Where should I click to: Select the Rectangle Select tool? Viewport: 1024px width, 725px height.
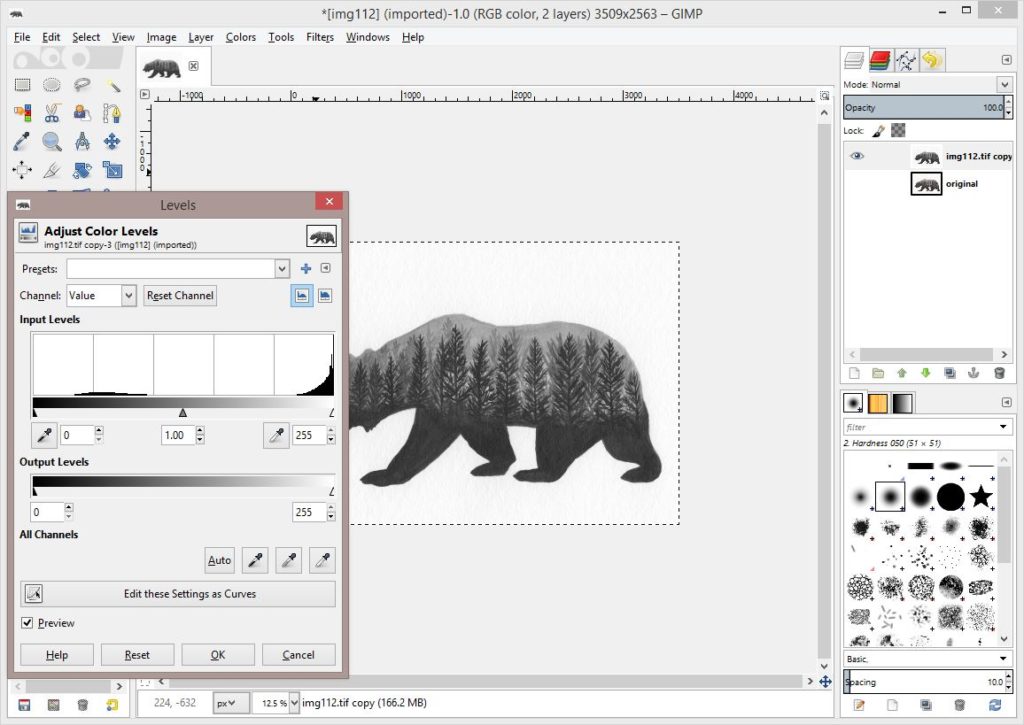[x=22, y=85]
